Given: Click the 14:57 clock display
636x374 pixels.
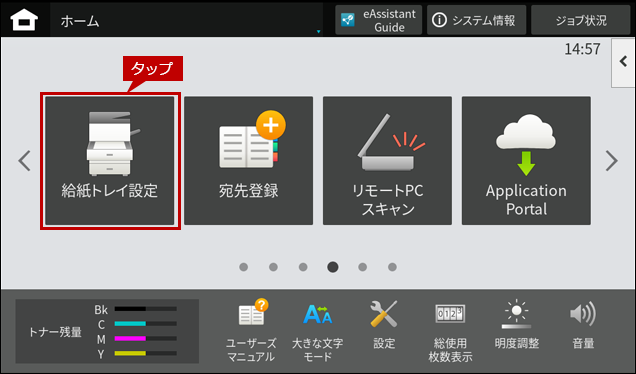Looking at the screenshot, I should pos(582,49).
